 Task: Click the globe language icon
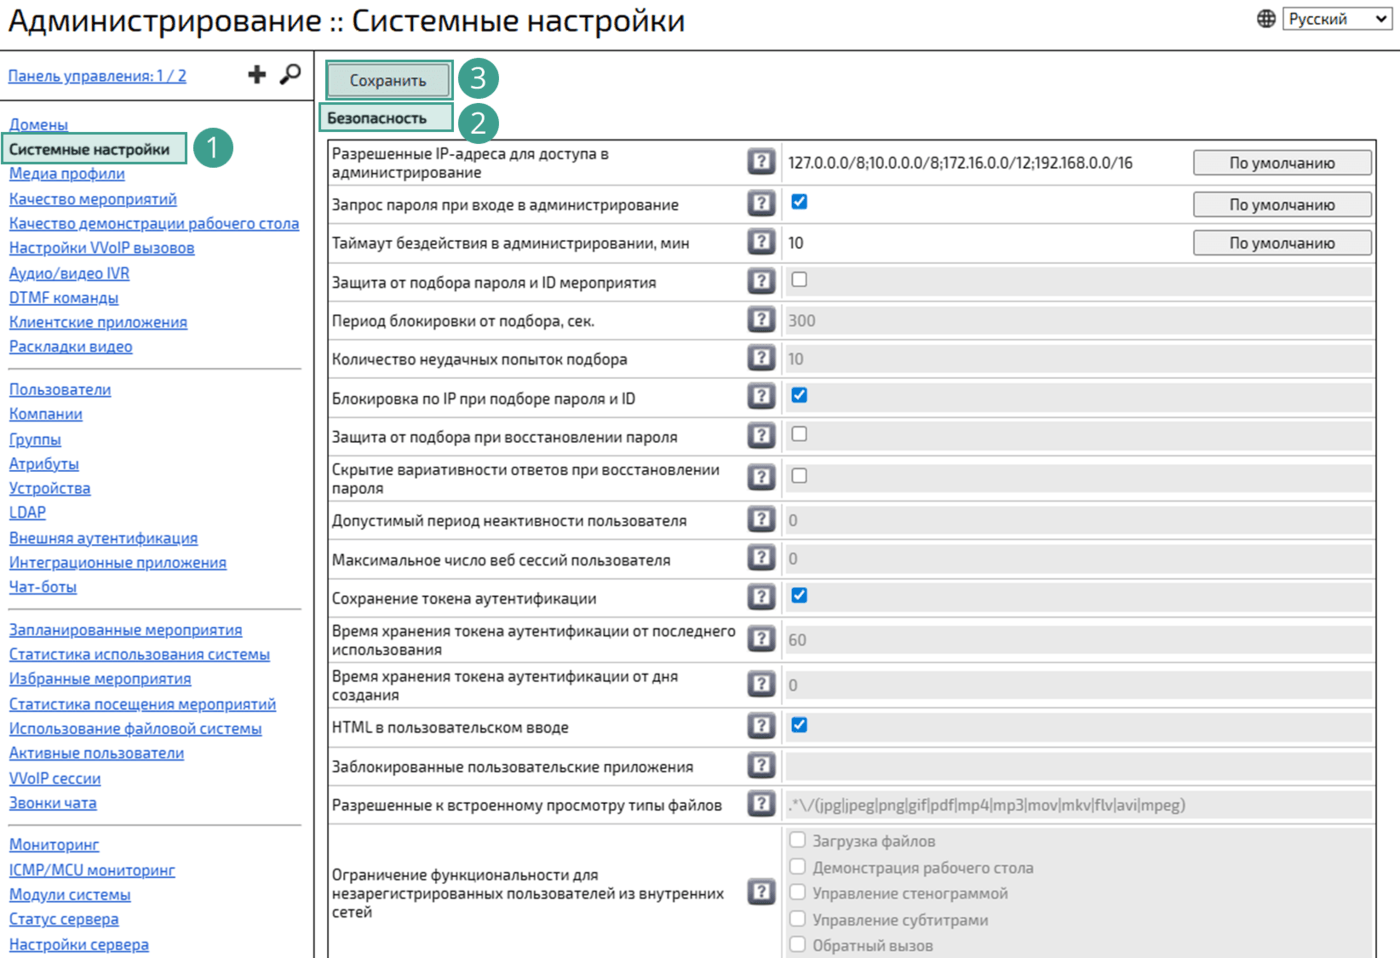tap(1266, 18)
